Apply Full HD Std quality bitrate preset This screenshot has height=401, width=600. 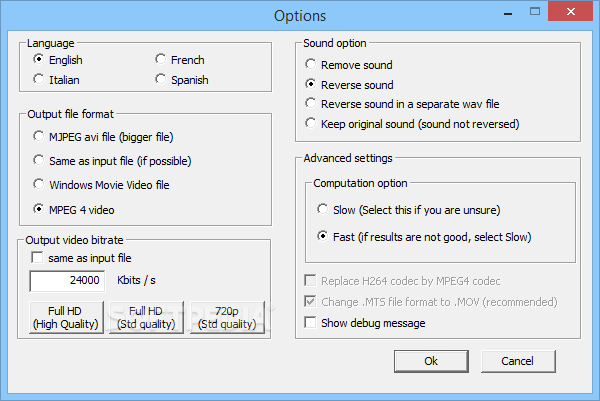click(146, 317)
